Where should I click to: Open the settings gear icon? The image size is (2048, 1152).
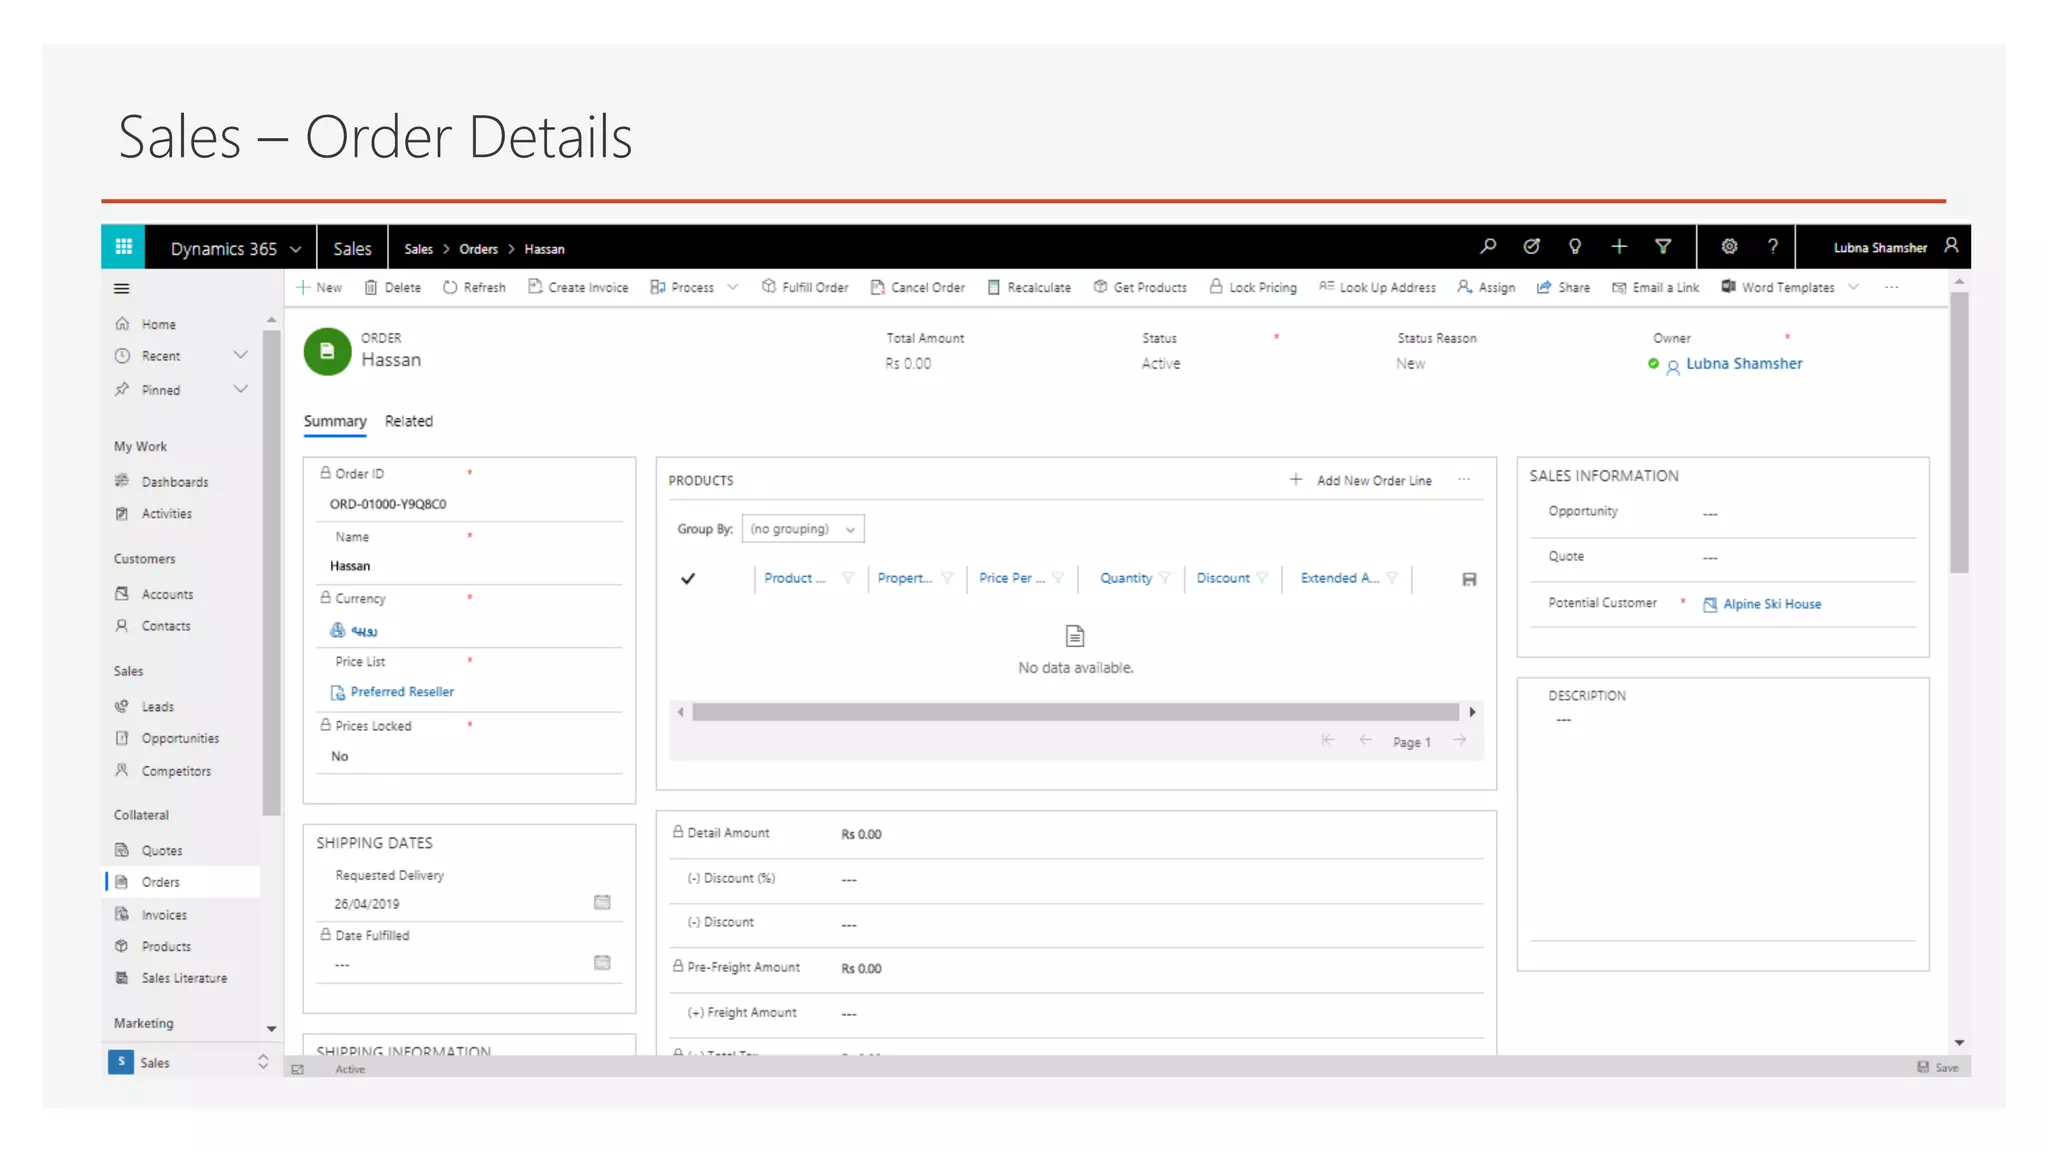1729,247
